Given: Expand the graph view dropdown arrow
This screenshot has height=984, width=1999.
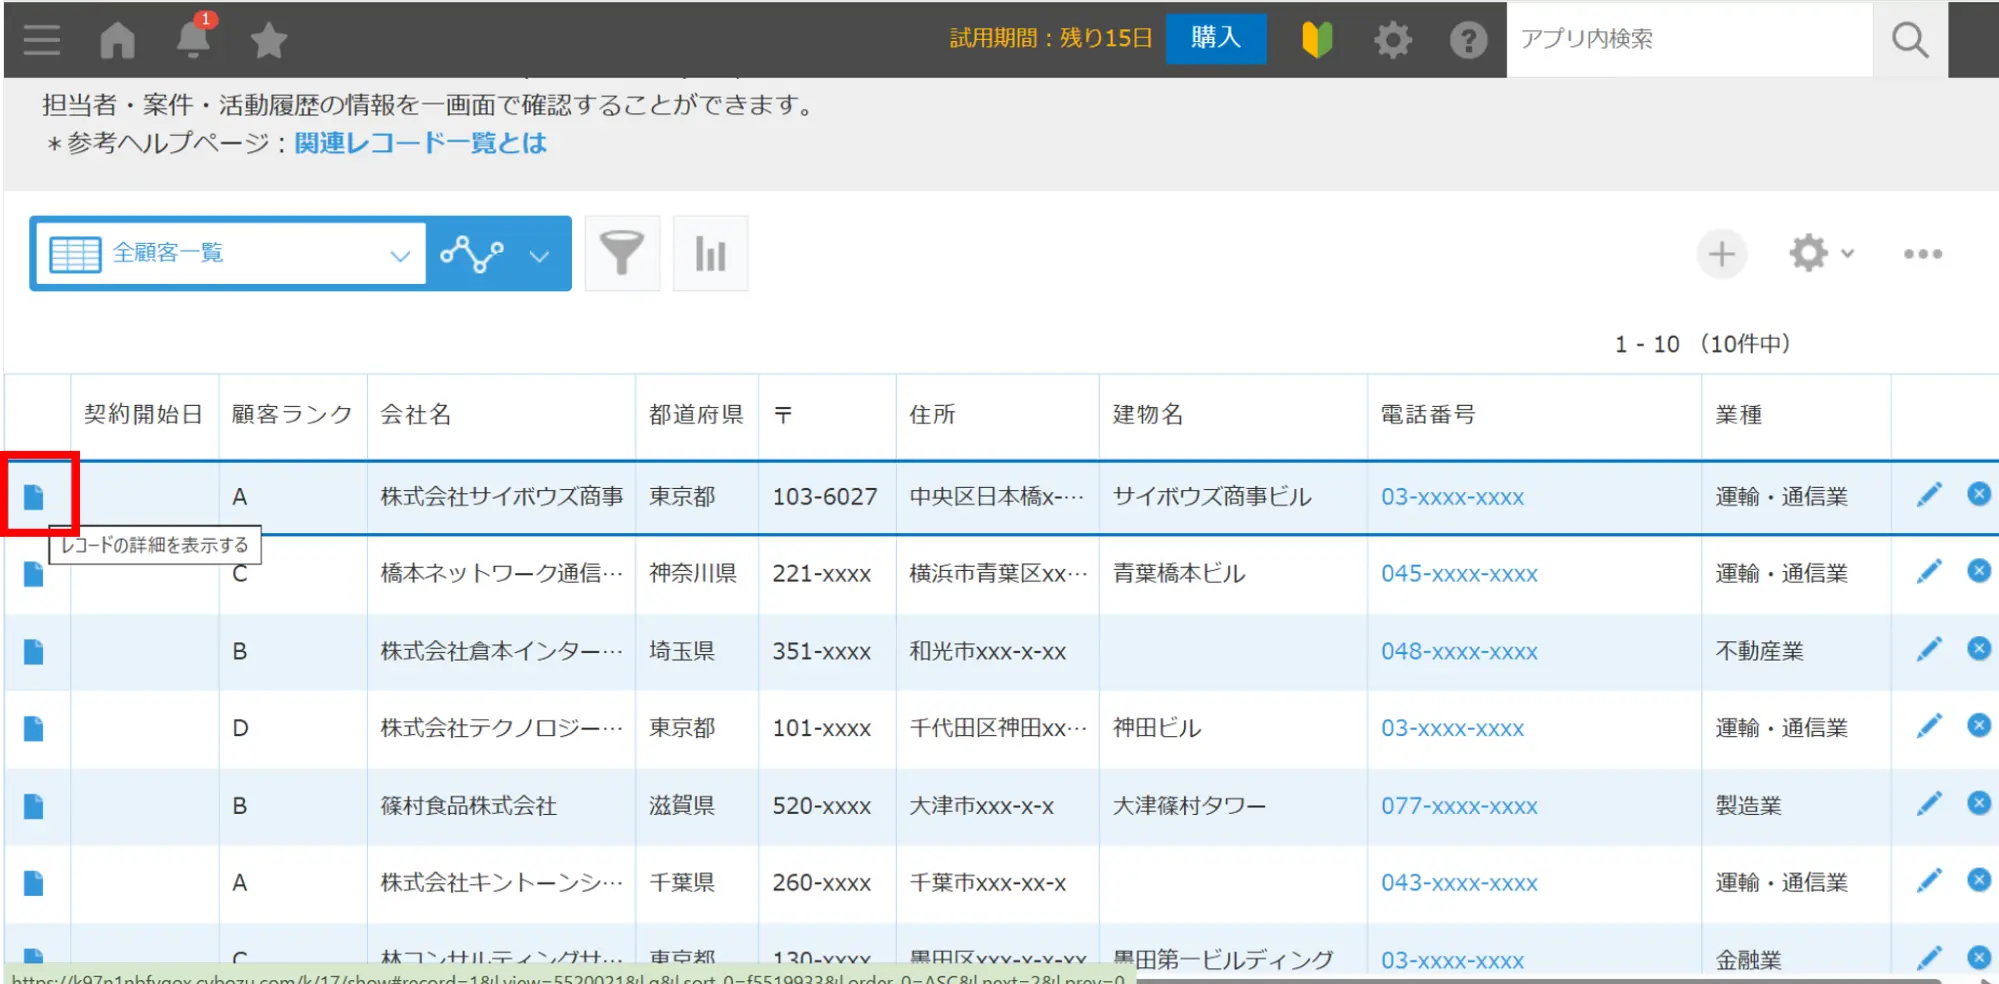Looking at the screenshot, I should click(539, 256).
